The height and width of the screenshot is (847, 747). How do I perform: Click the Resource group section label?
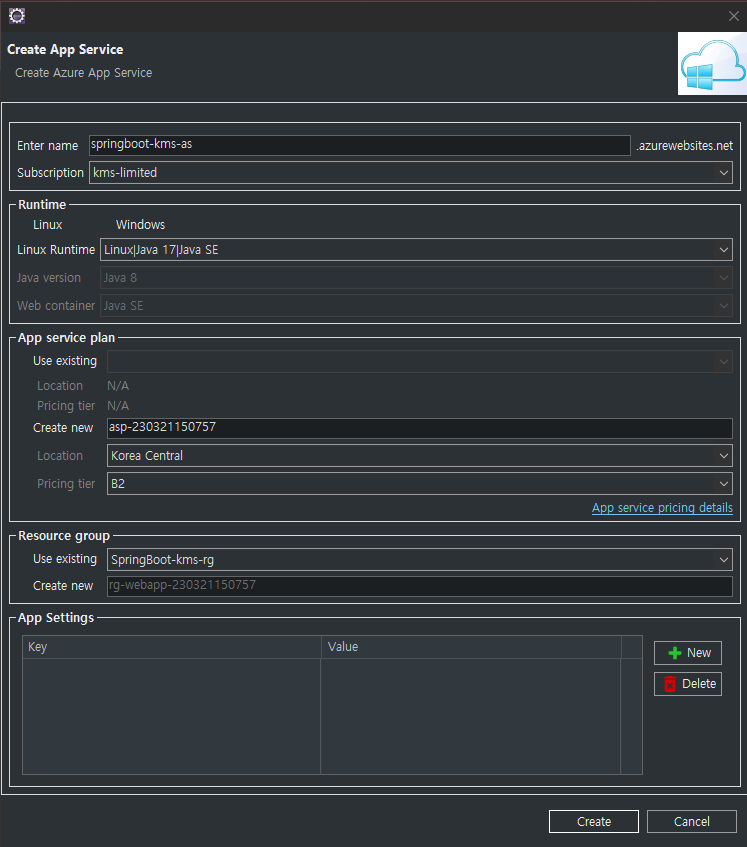pos(64,536)
